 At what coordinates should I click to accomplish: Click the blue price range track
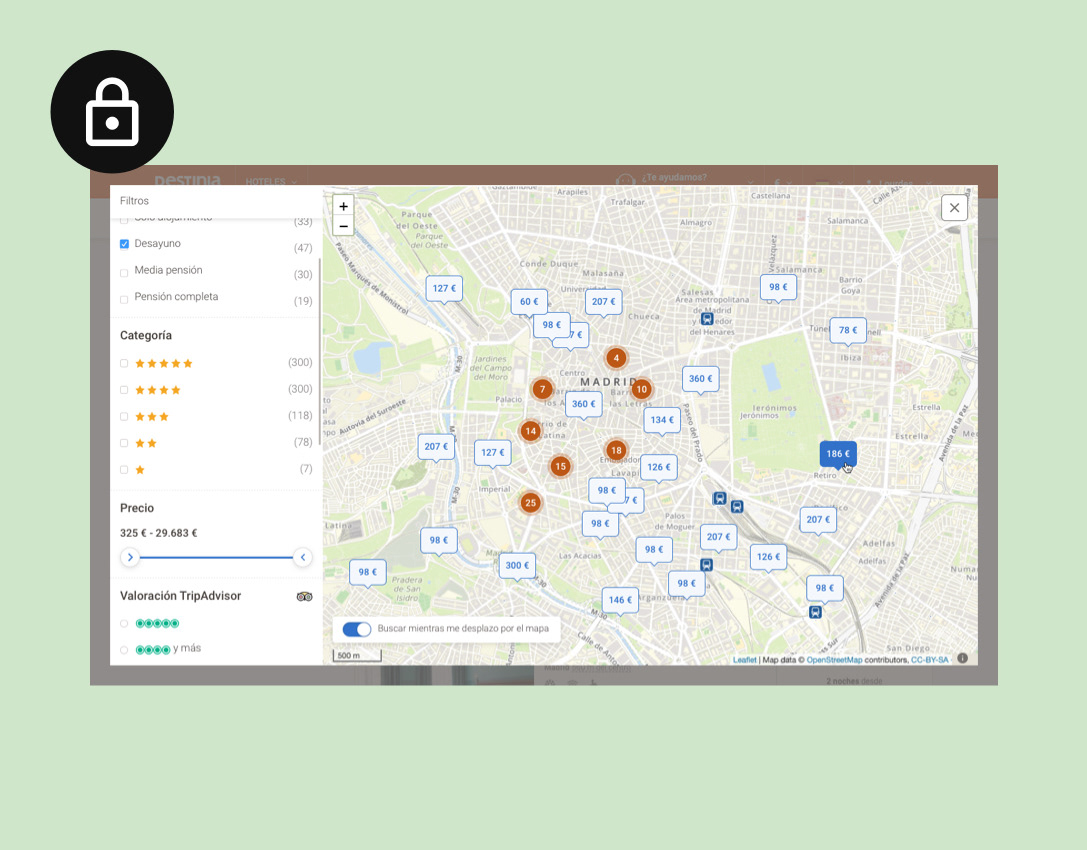pyautogui.click(x=216, y=557)
